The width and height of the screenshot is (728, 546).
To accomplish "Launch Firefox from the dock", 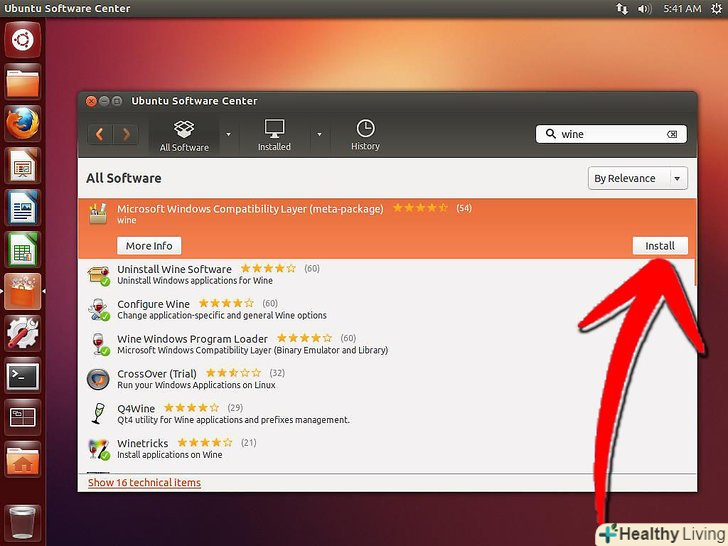I will (x=22, y=124).
